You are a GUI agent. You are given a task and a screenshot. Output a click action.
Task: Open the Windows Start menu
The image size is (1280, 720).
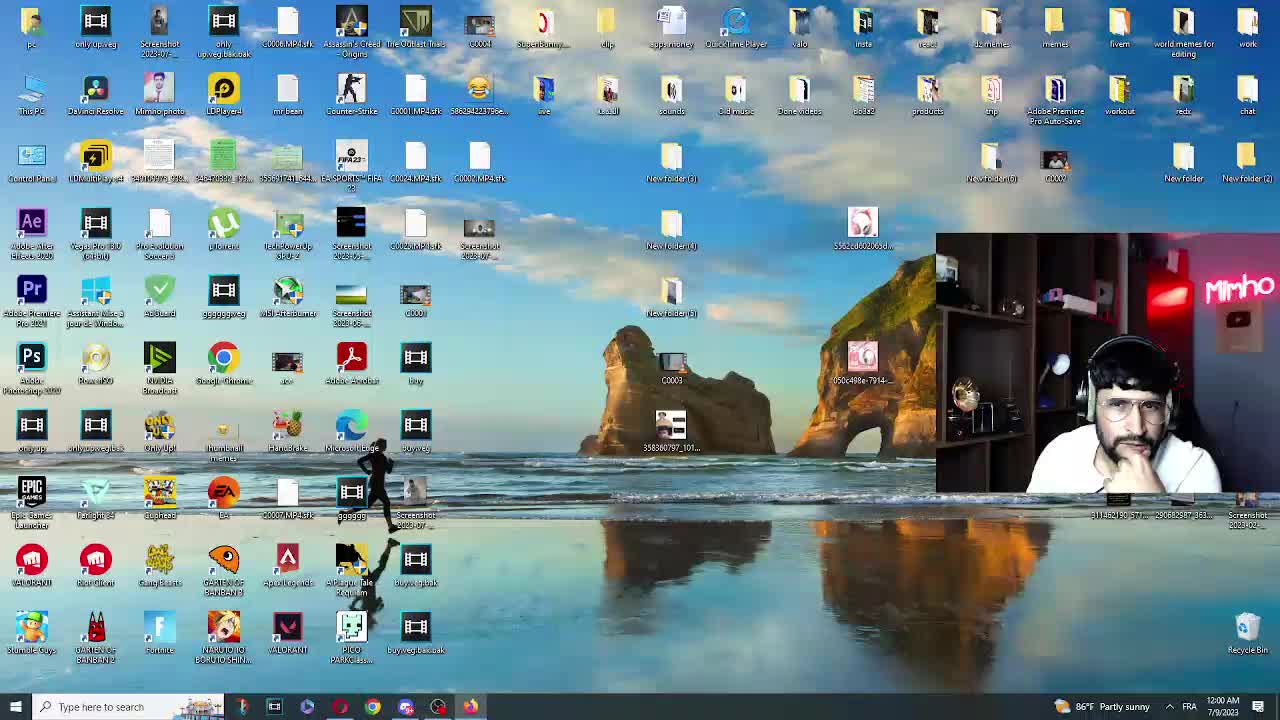[15, 707]
